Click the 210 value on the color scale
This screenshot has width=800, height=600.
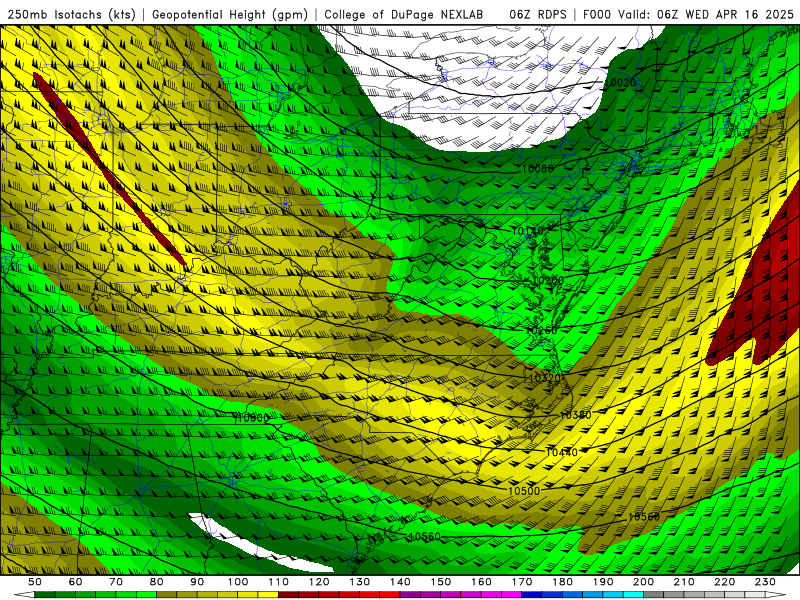tap(684, 582)
